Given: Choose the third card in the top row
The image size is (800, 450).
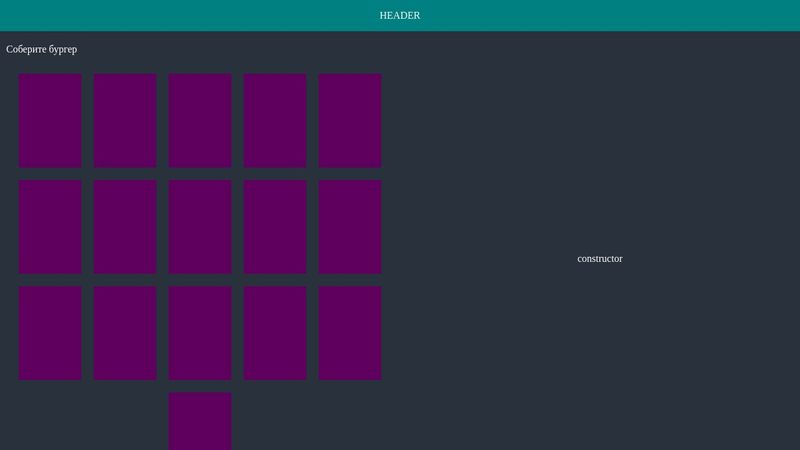Looking at the screenshot, I should coord(200,120).
